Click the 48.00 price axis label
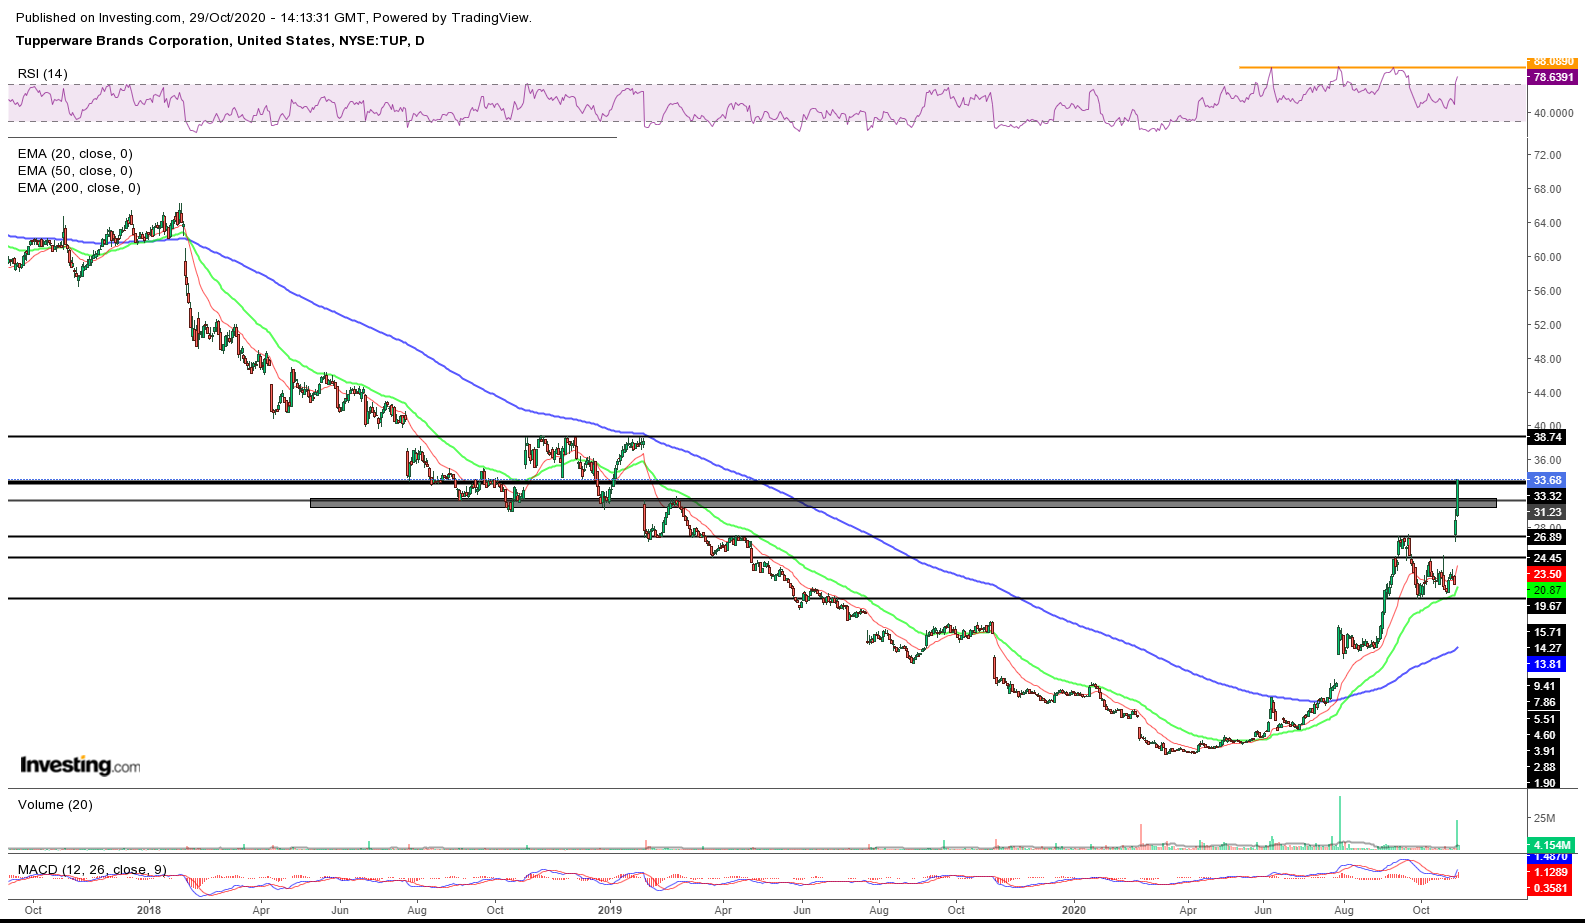This screenshot has width=1585, height=923. [x=1547, y=359]
